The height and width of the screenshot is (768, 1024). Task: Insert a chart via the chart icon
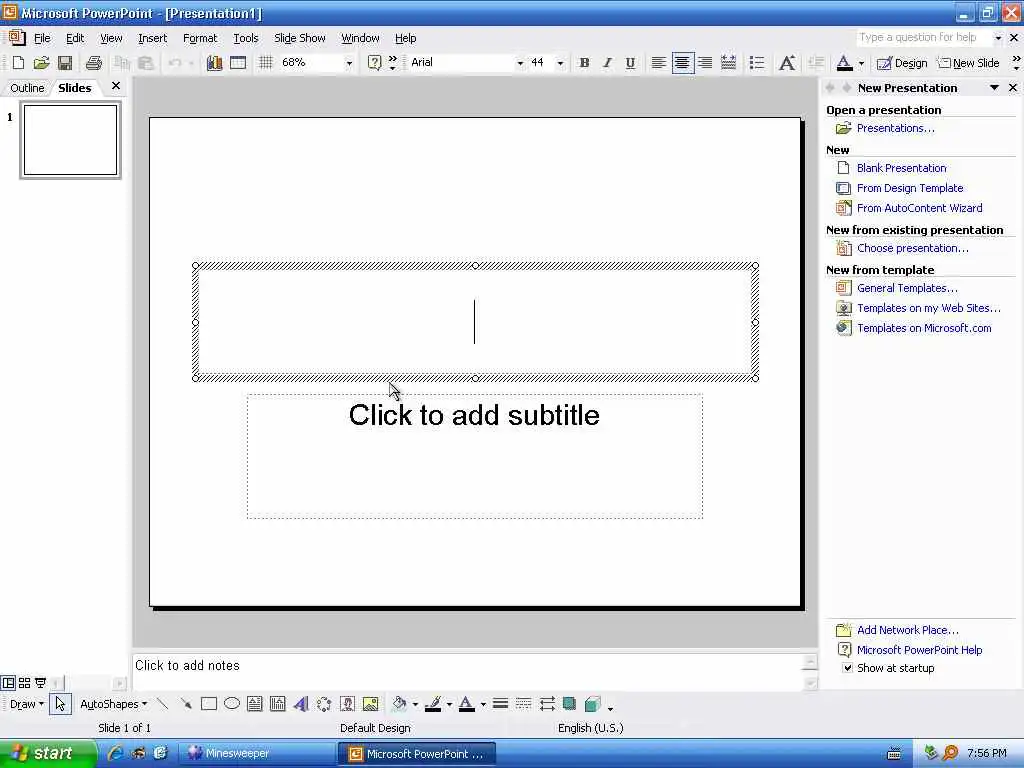coord(214,63)
